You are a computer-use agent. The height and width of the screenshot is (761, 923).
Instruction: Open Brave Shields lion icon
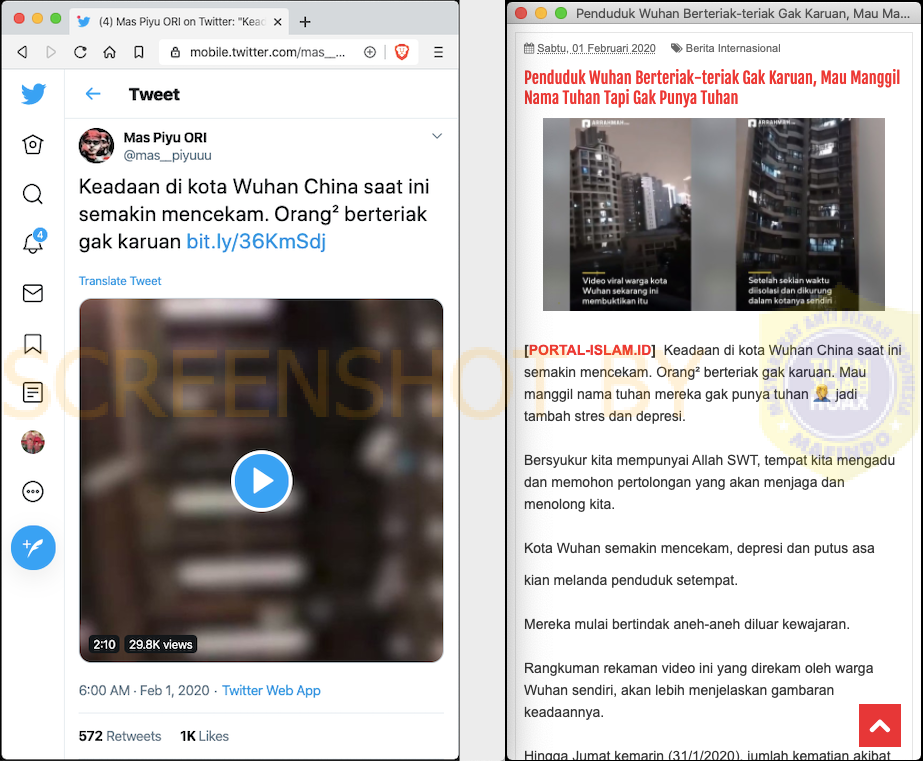tap(402, 52)
